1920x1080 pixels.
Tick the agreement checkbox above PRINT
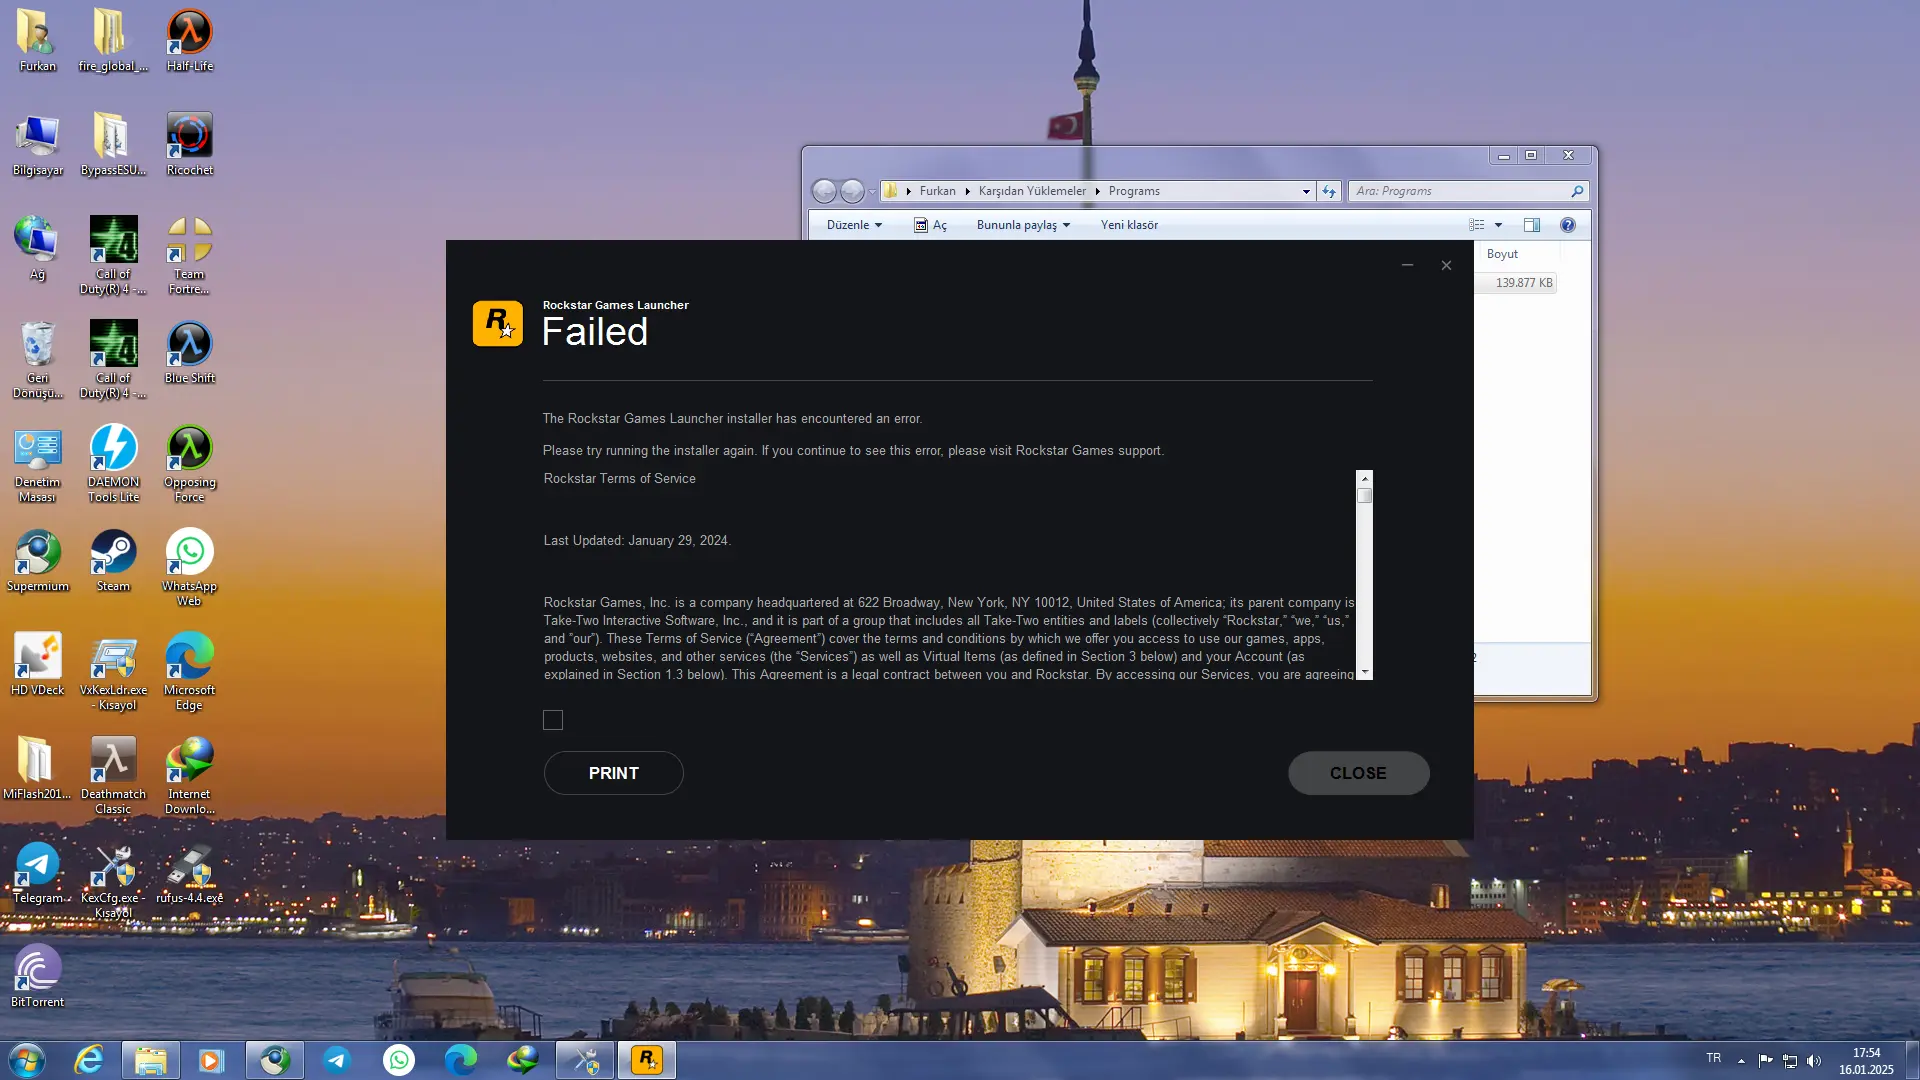553,720
